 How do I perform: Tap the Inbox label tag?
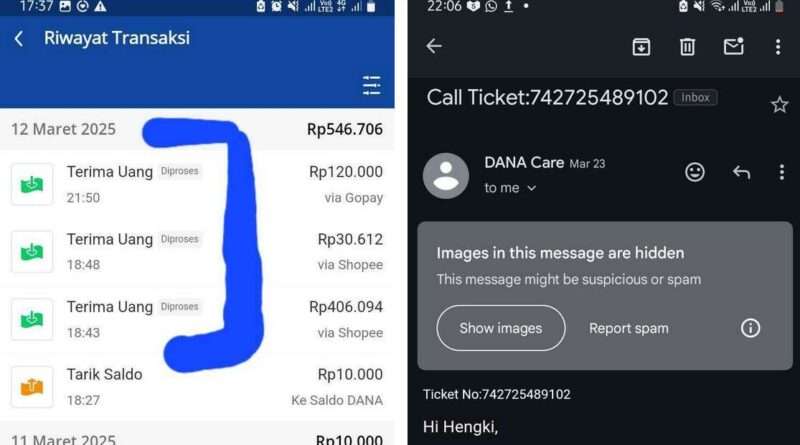pos(695,97)
